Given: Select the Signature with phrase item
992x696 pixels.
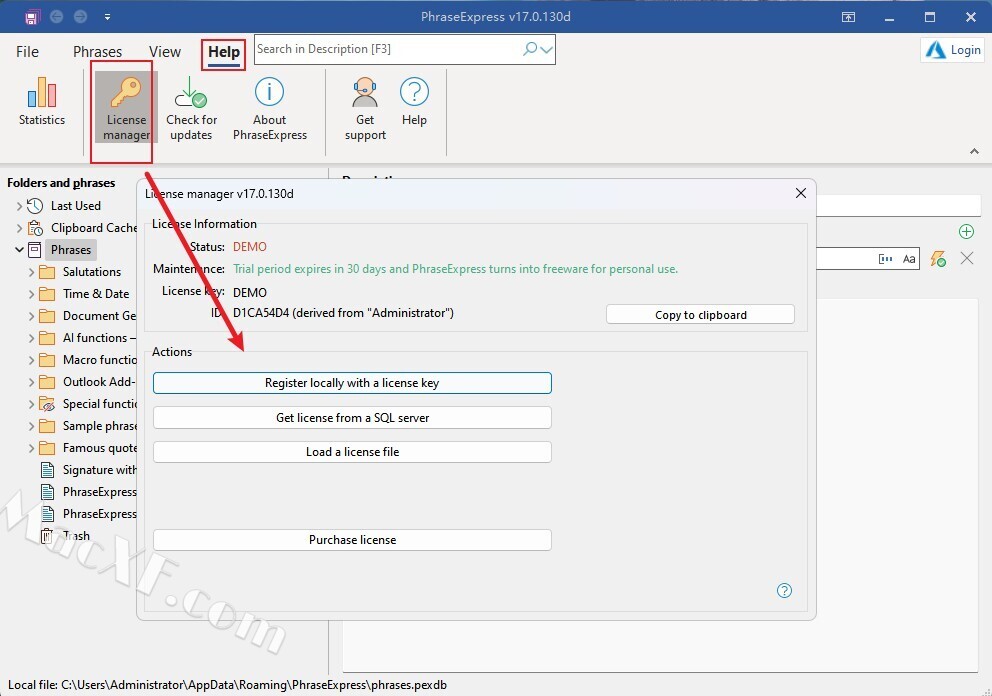Looking at the screenshot, I should pyautogui.click(x=99, y=470).
